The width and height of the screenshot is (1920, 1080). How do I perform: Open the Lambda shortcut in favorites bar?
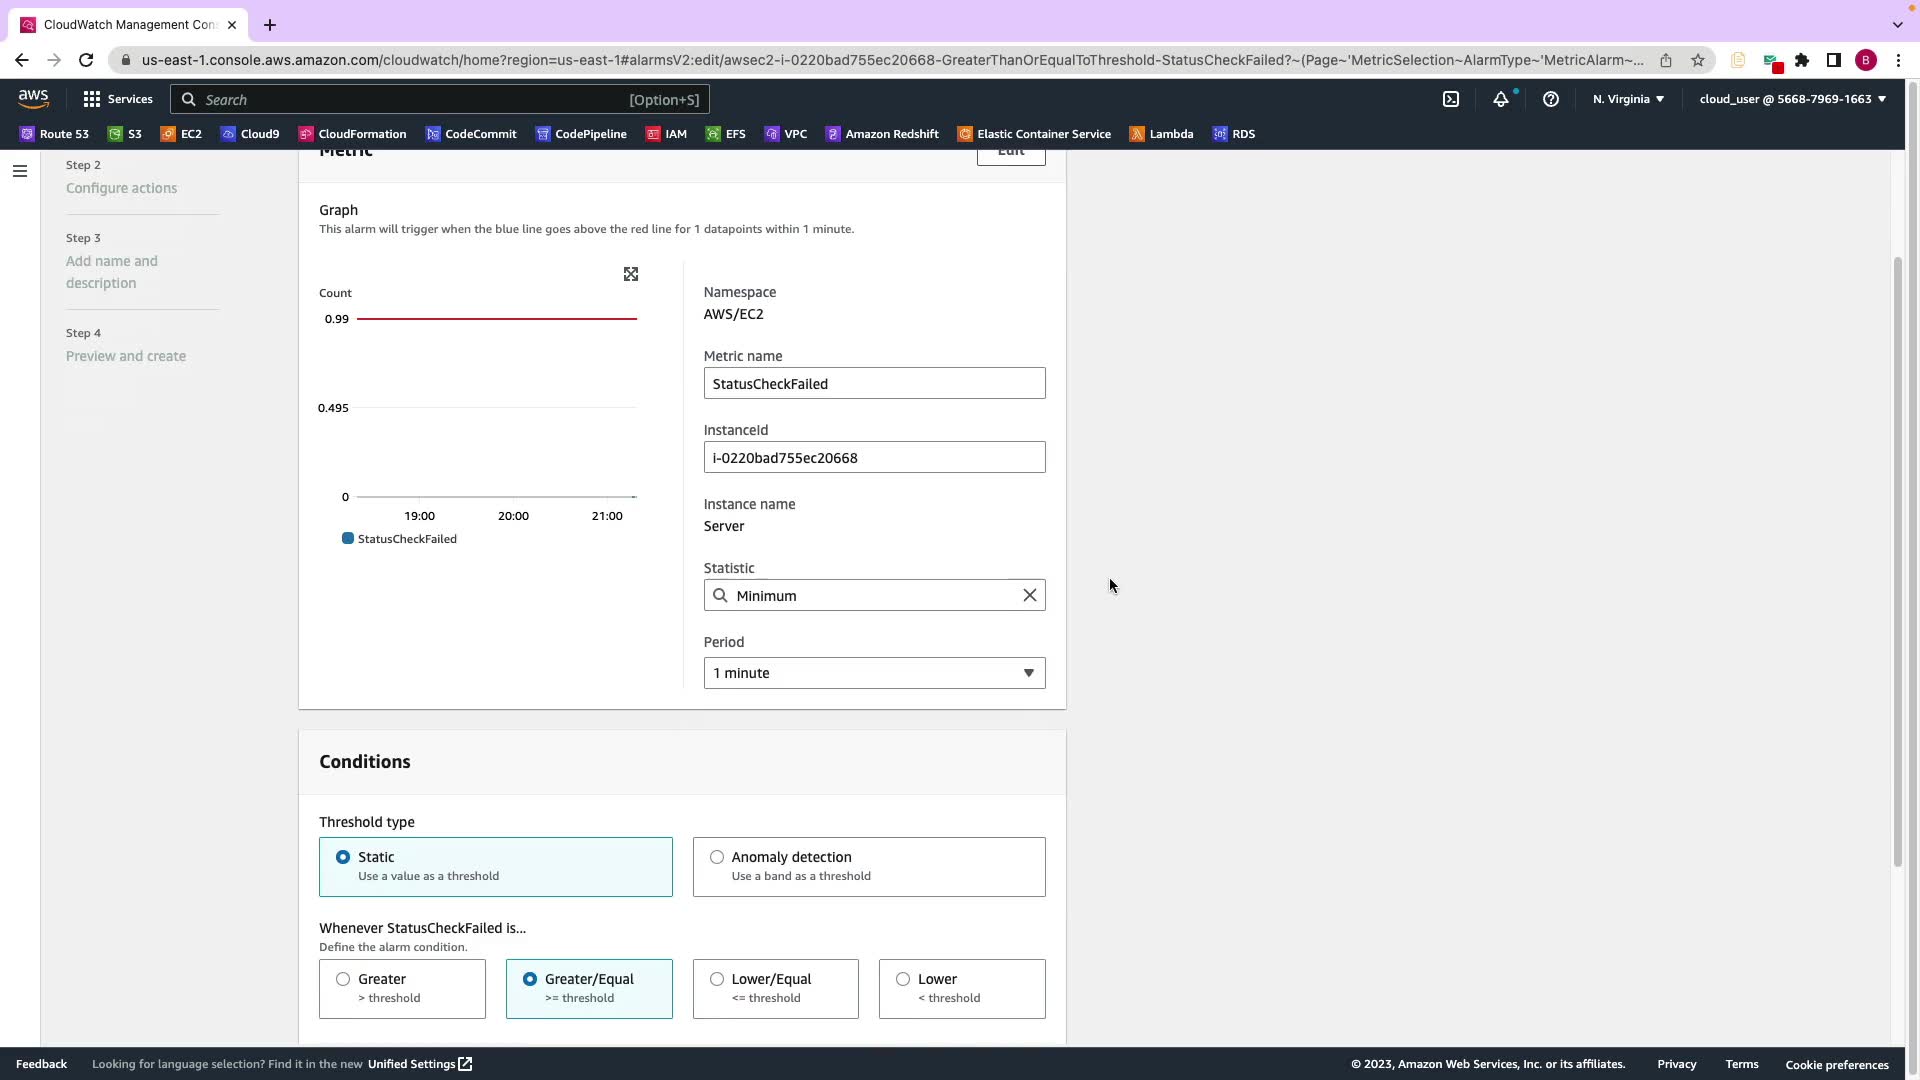click(1161, 134)
